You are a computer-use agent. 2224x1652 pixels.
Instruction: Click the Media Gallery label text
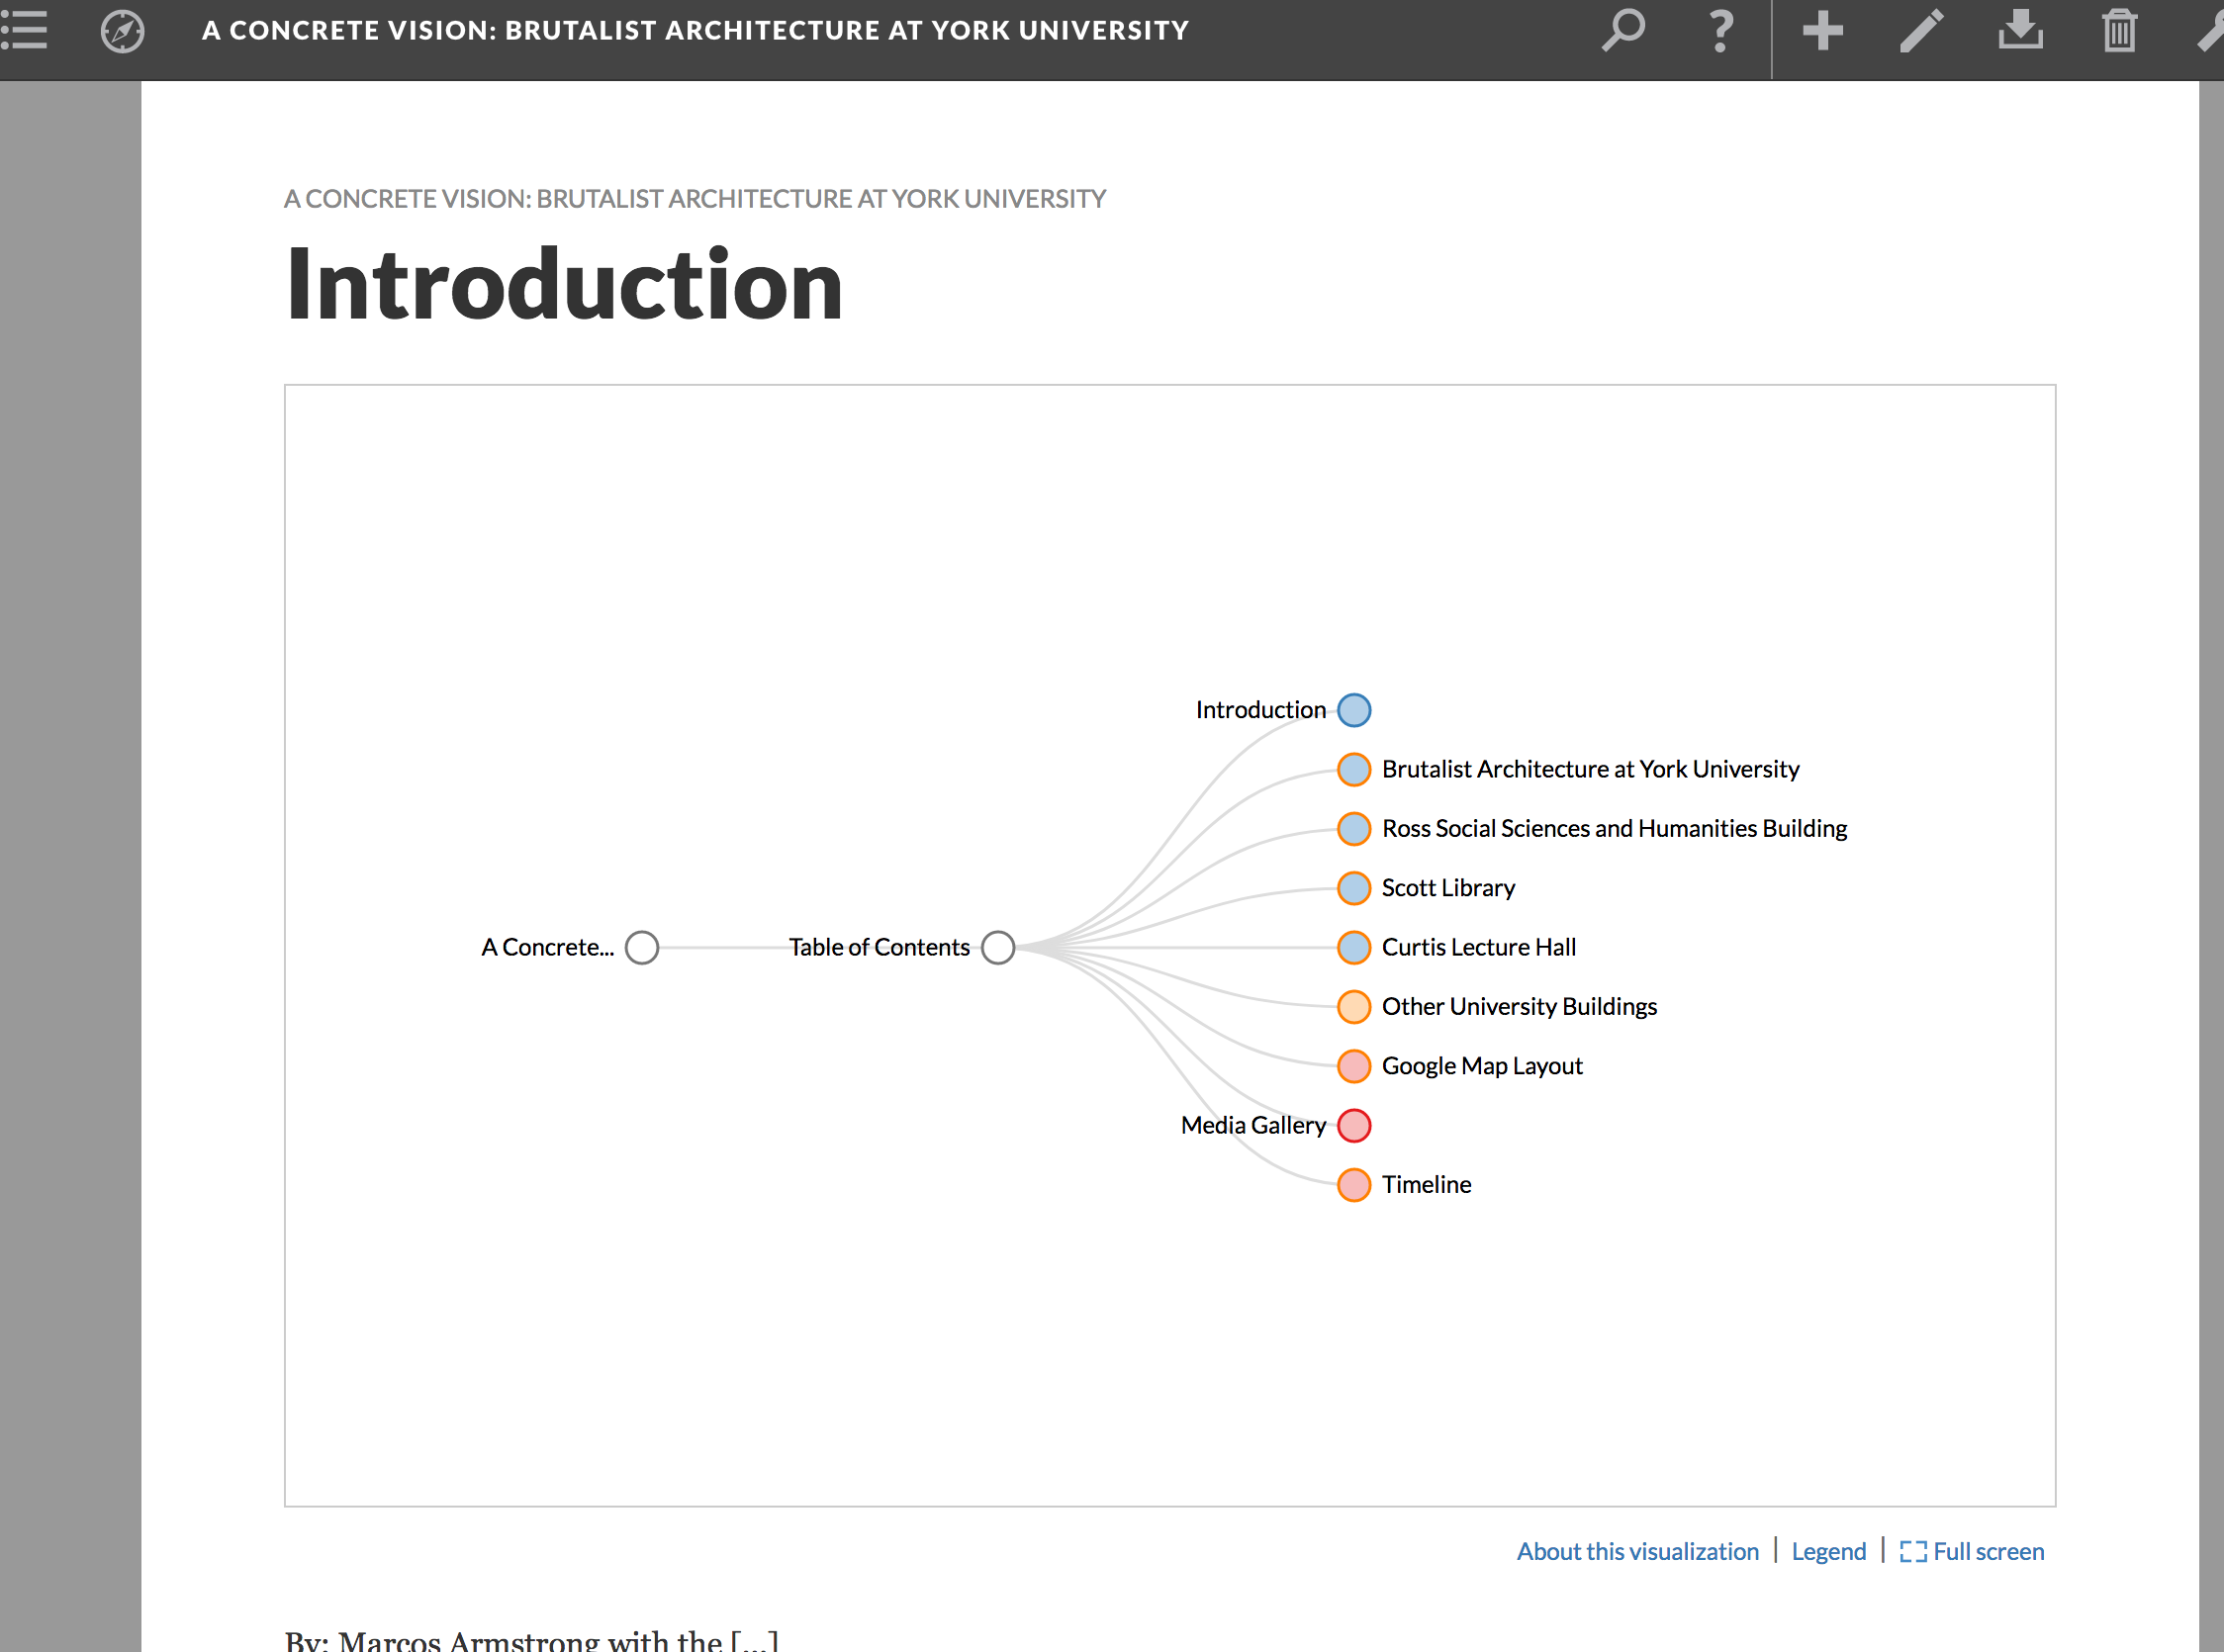[x=1253, y=1125]
